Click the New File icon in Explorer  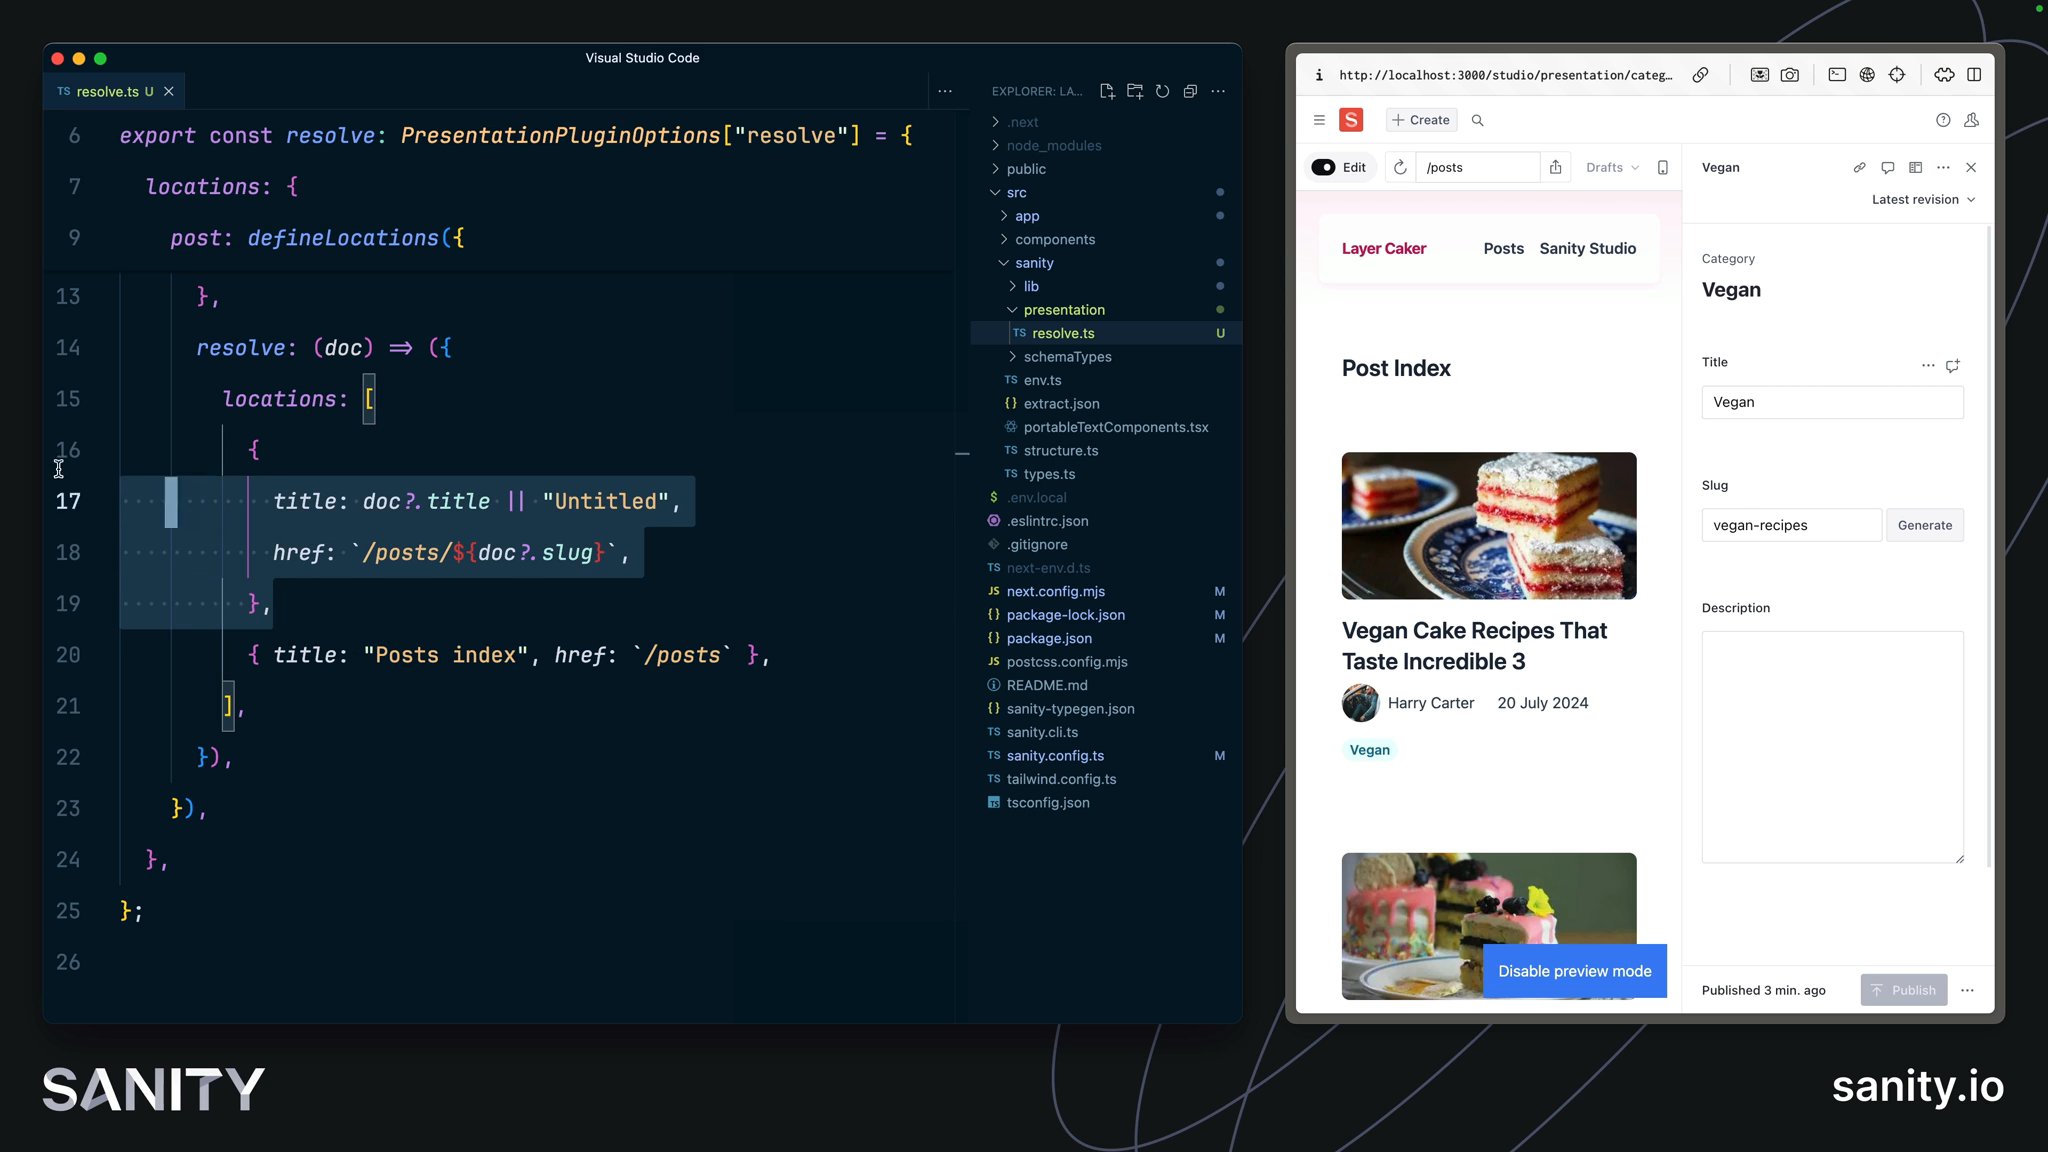point(1107,91)
